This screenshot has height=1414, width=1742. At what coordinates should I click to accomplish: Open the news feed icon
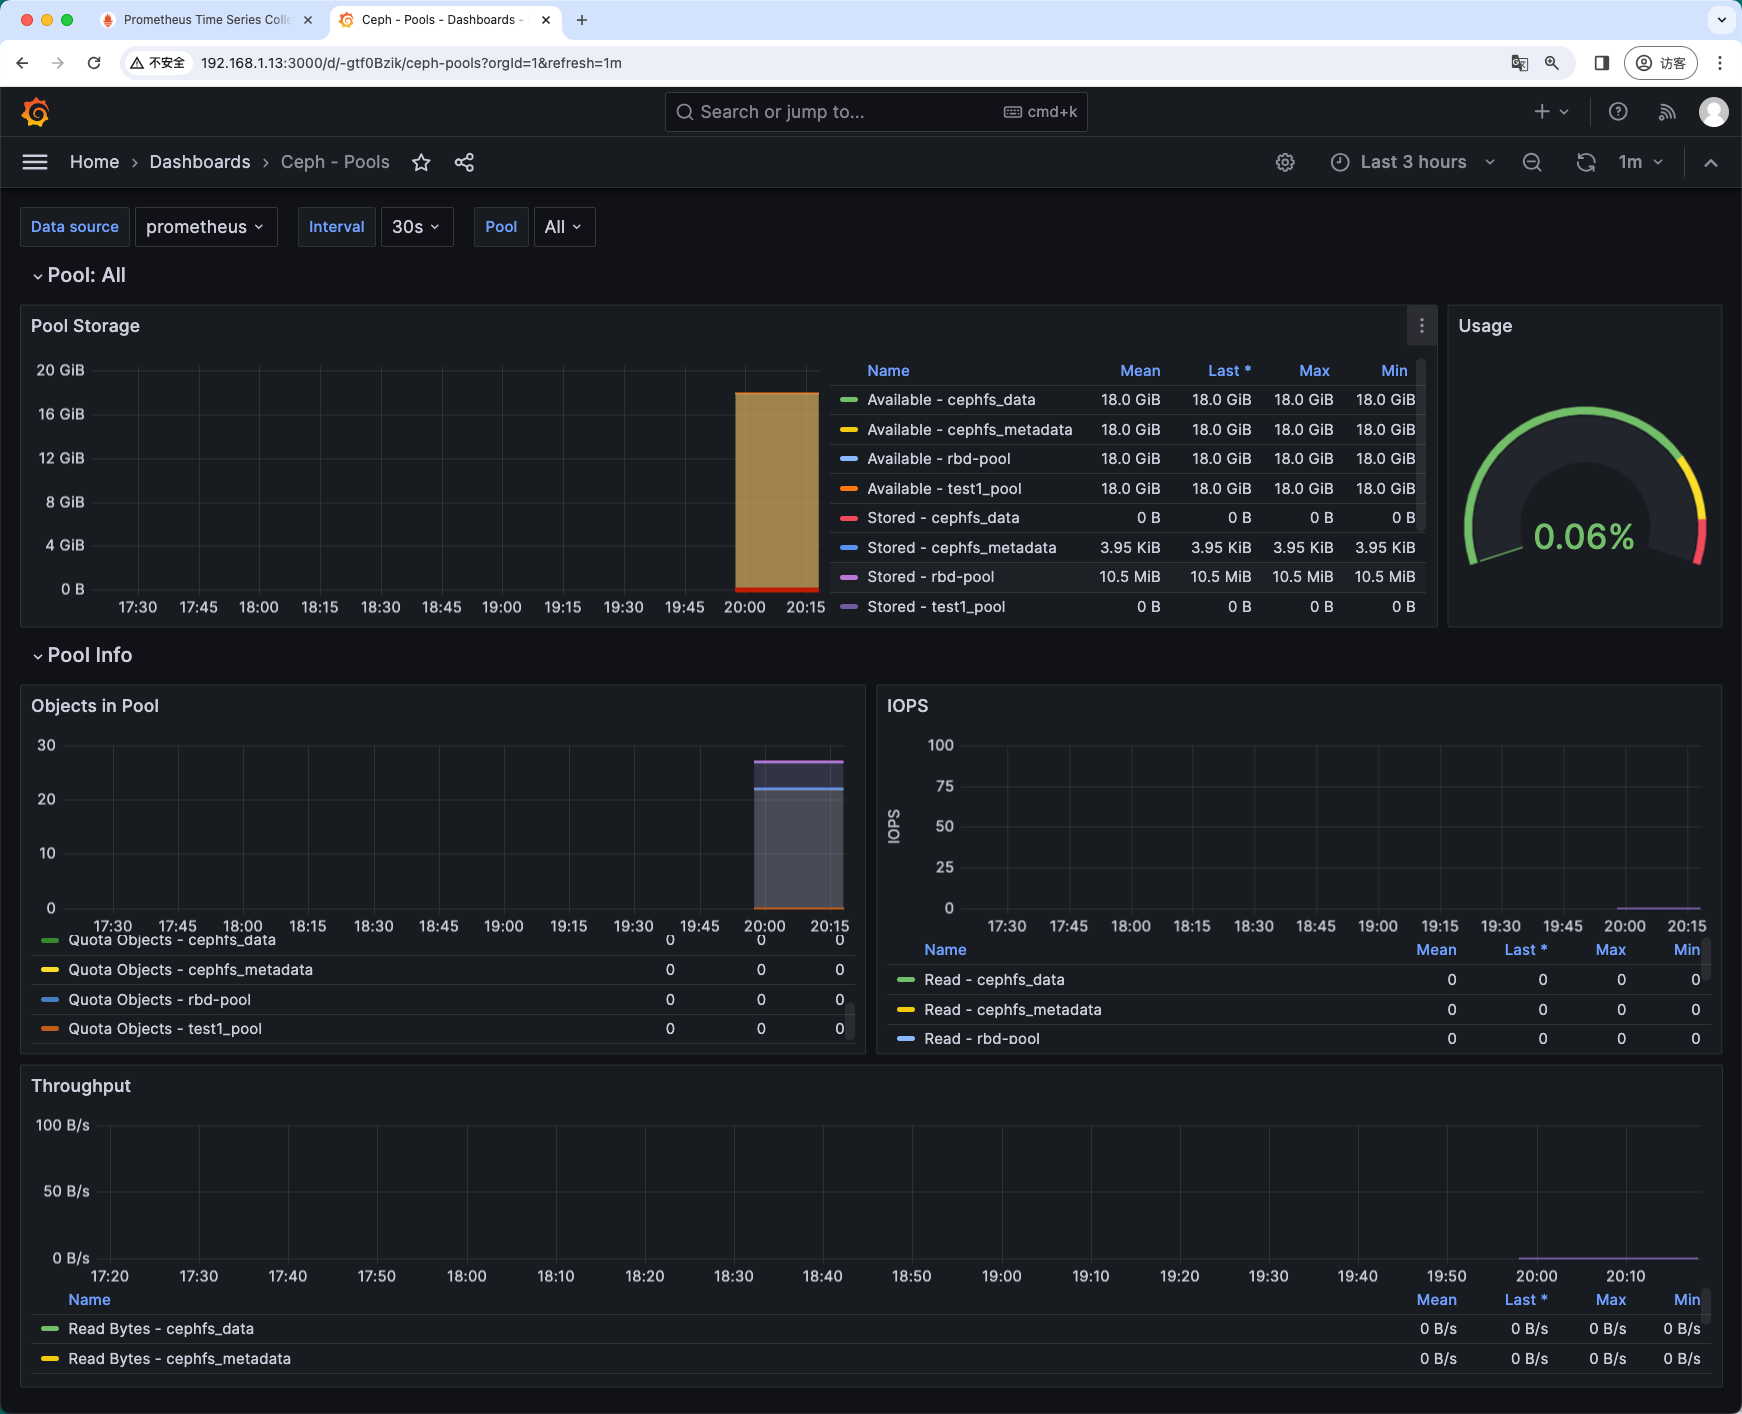(x=1667, y=112)
